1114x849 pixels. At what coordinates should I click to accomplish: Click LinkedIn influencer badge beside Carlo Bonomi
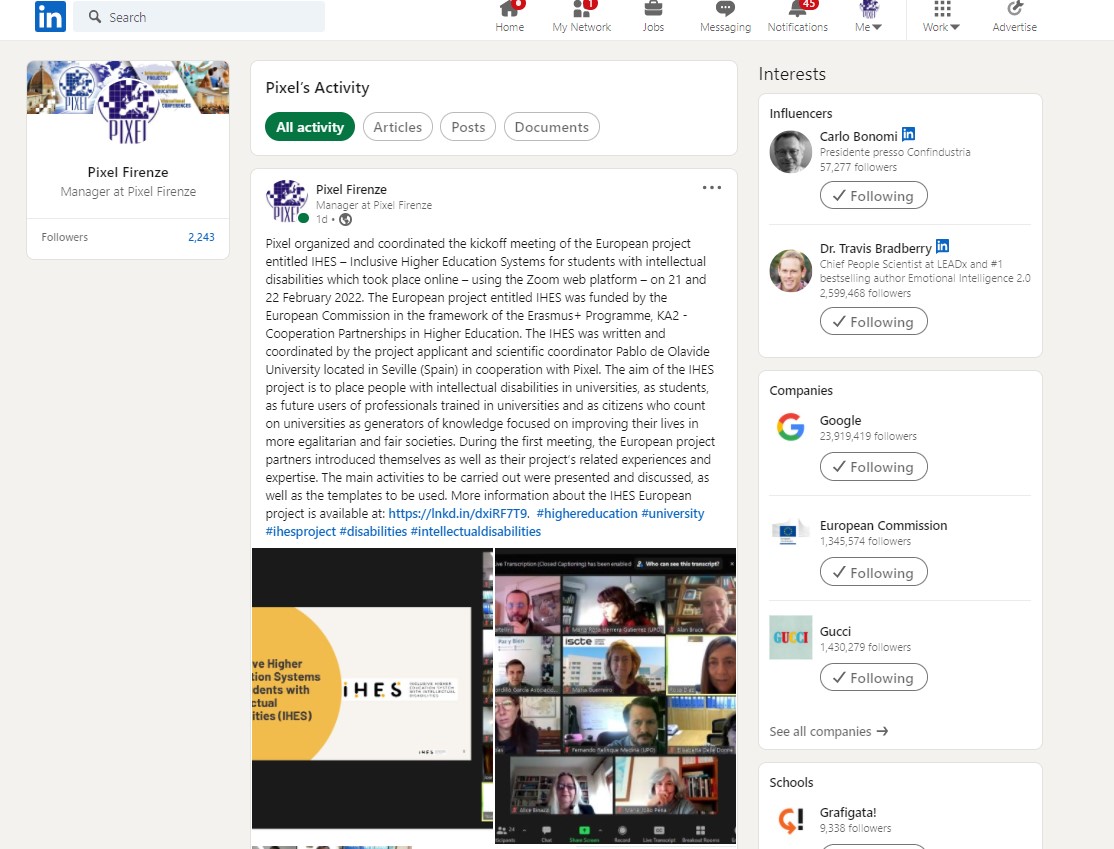click(908, 134)
